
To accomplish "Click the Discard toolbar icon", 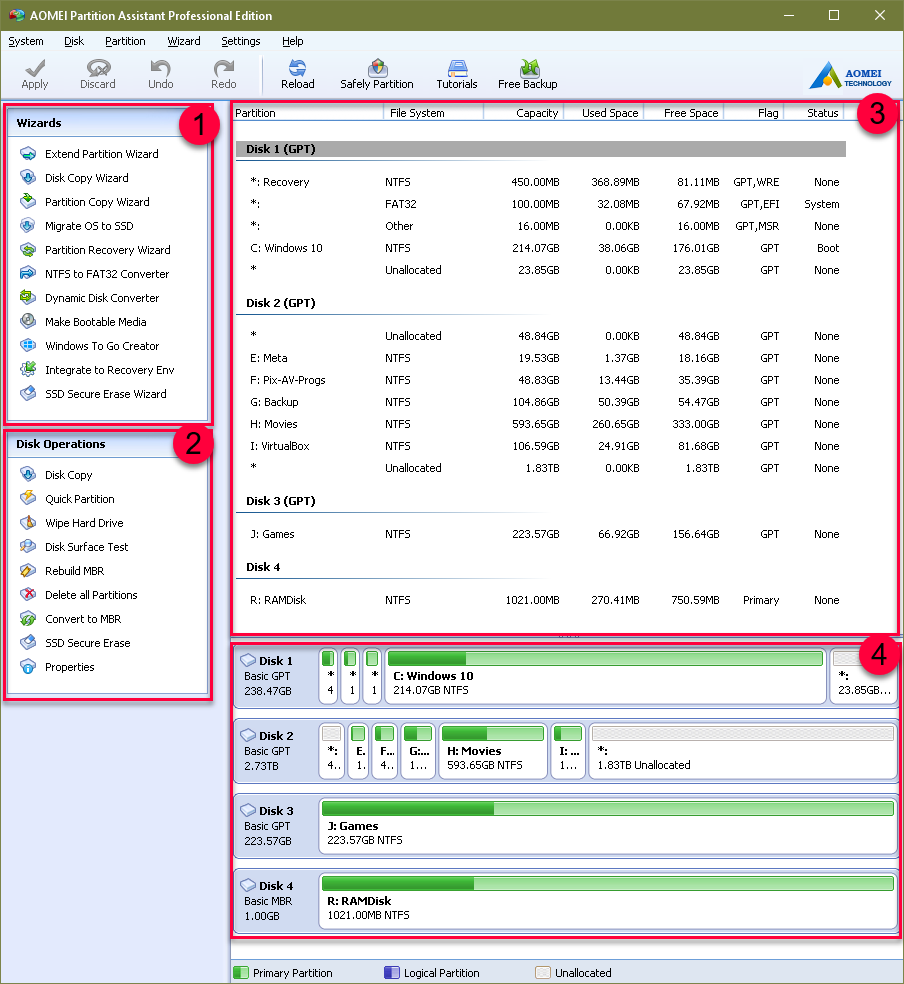I will pos(98,68).
